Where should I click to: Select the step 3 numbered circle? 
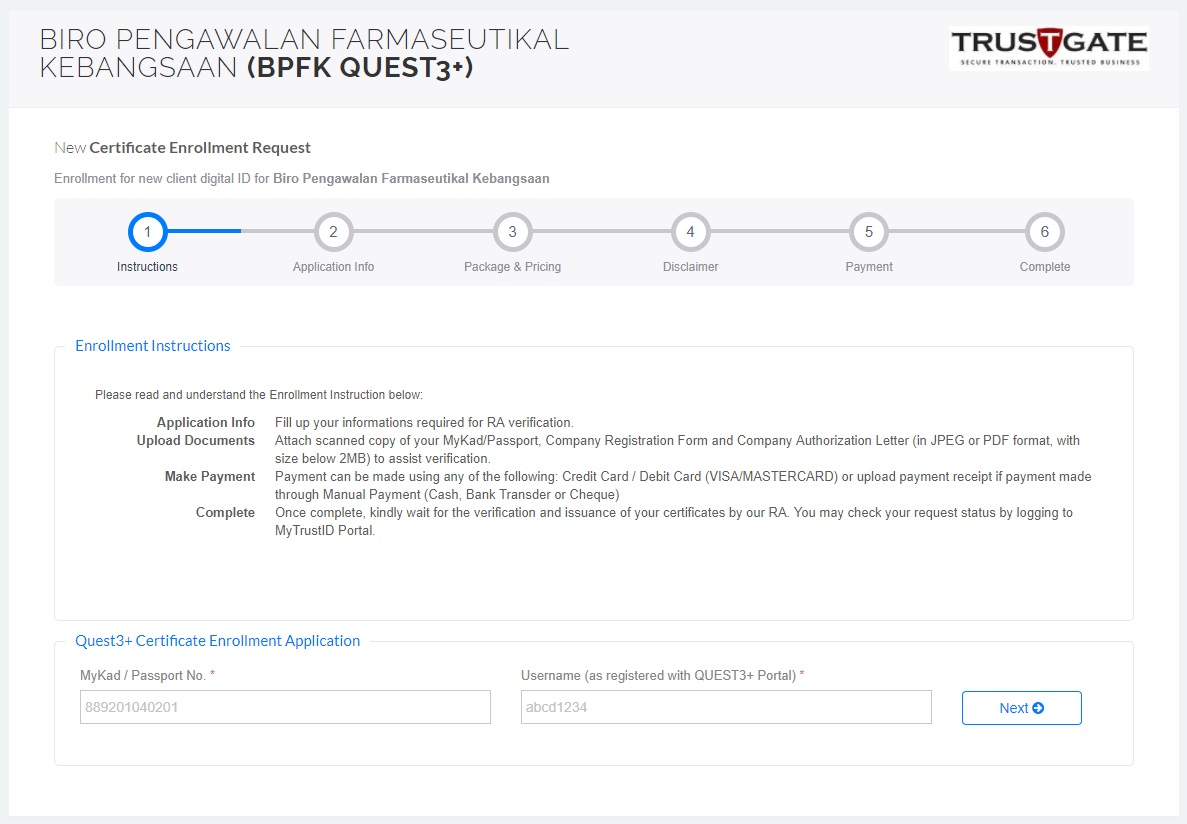pos(512,232)
